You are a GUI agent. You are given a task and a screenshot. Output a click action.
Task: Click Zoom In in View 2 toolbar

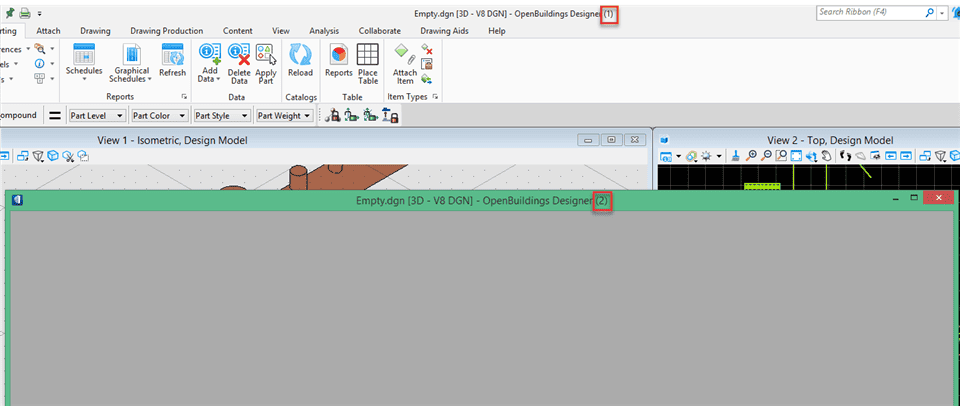pyautogui.click(x=751, y=156)
